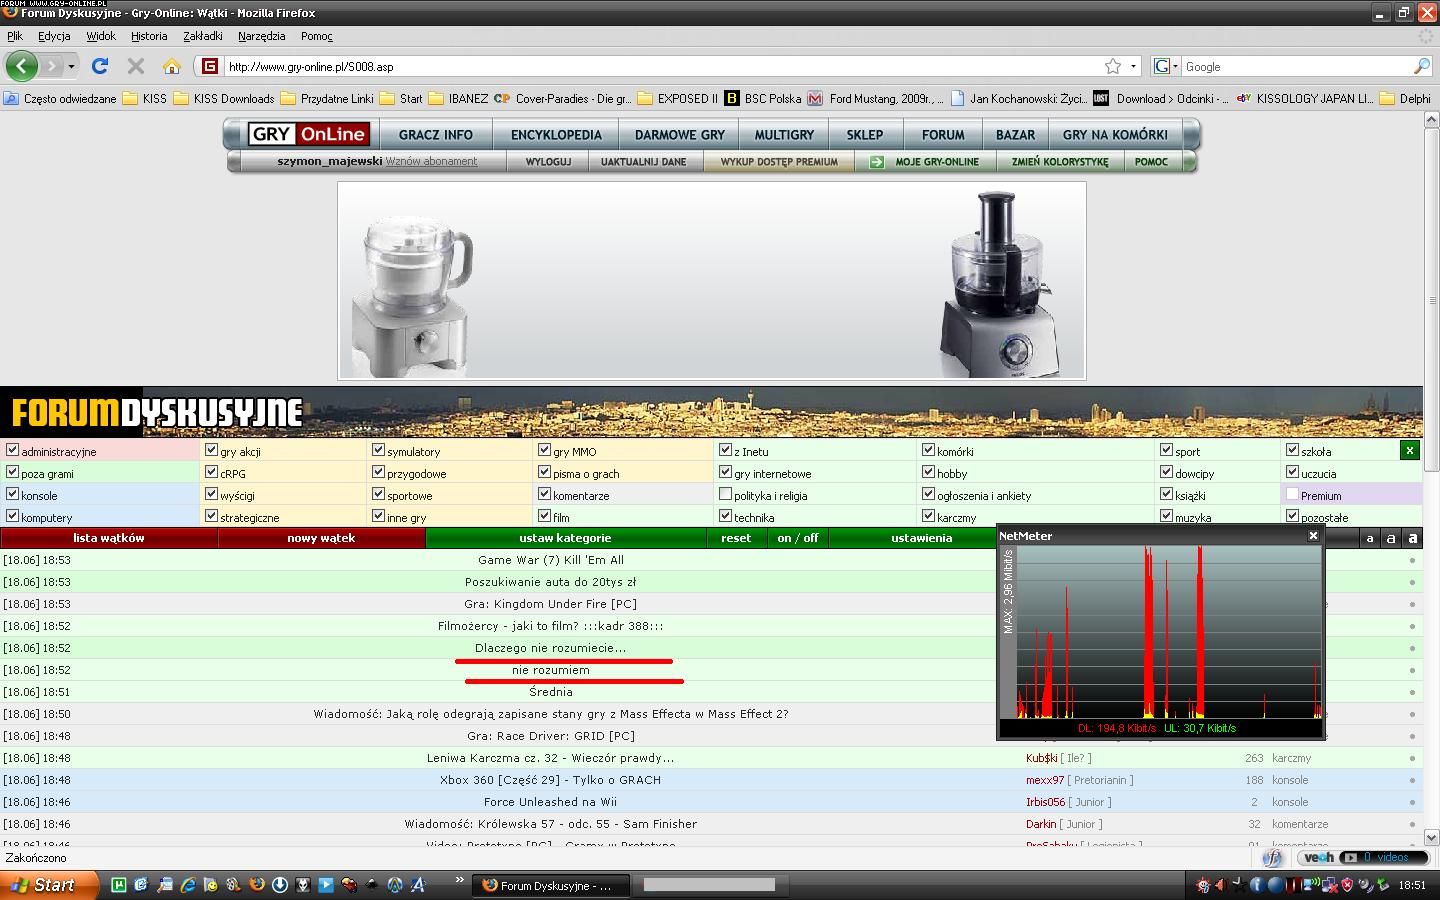The width and height of the screenshot is (1440, 900).
Task: Open the Często odwiedzane bookmark menu
Action: pyautogui.click(x=60, y=98)
